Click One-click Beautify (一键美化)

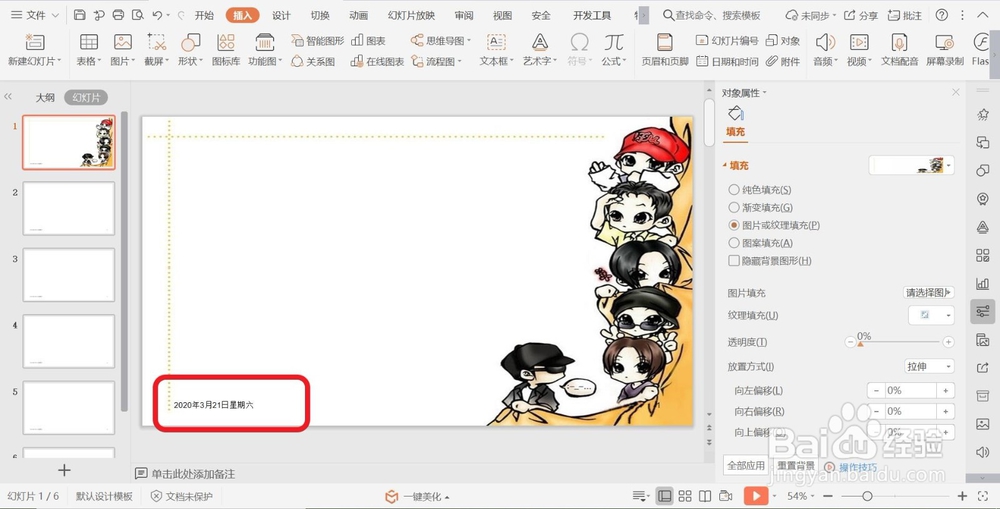tap(417, 496)
